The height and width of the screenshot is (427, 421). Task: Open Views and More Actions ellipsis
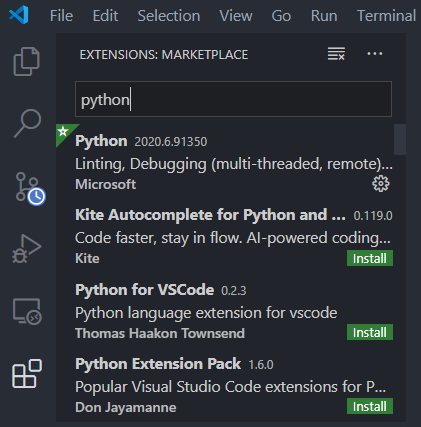(x=375, y=54)
